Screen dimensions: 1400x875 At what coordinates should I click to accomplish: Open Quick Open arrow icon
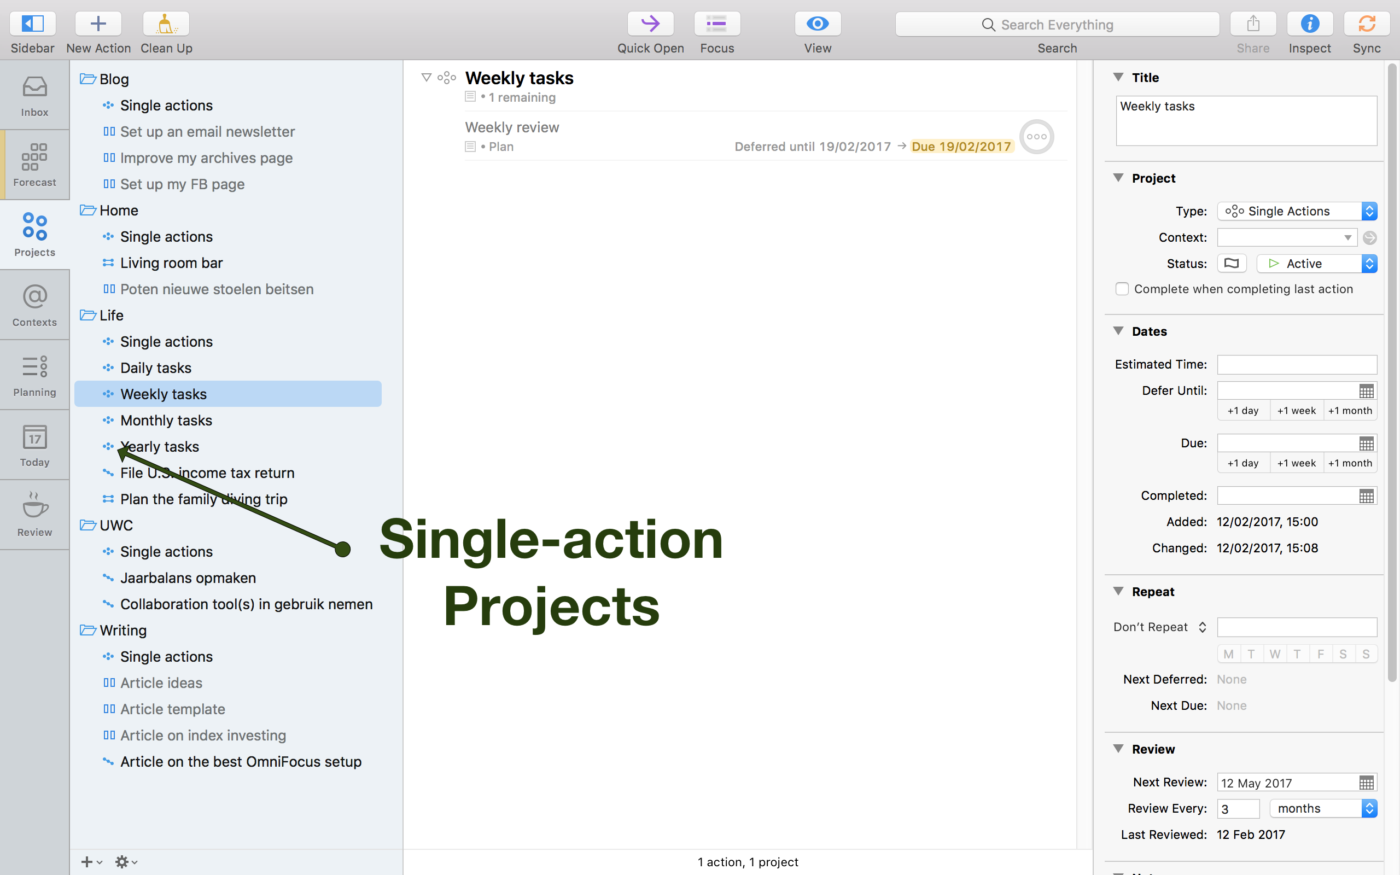point(650,24)
